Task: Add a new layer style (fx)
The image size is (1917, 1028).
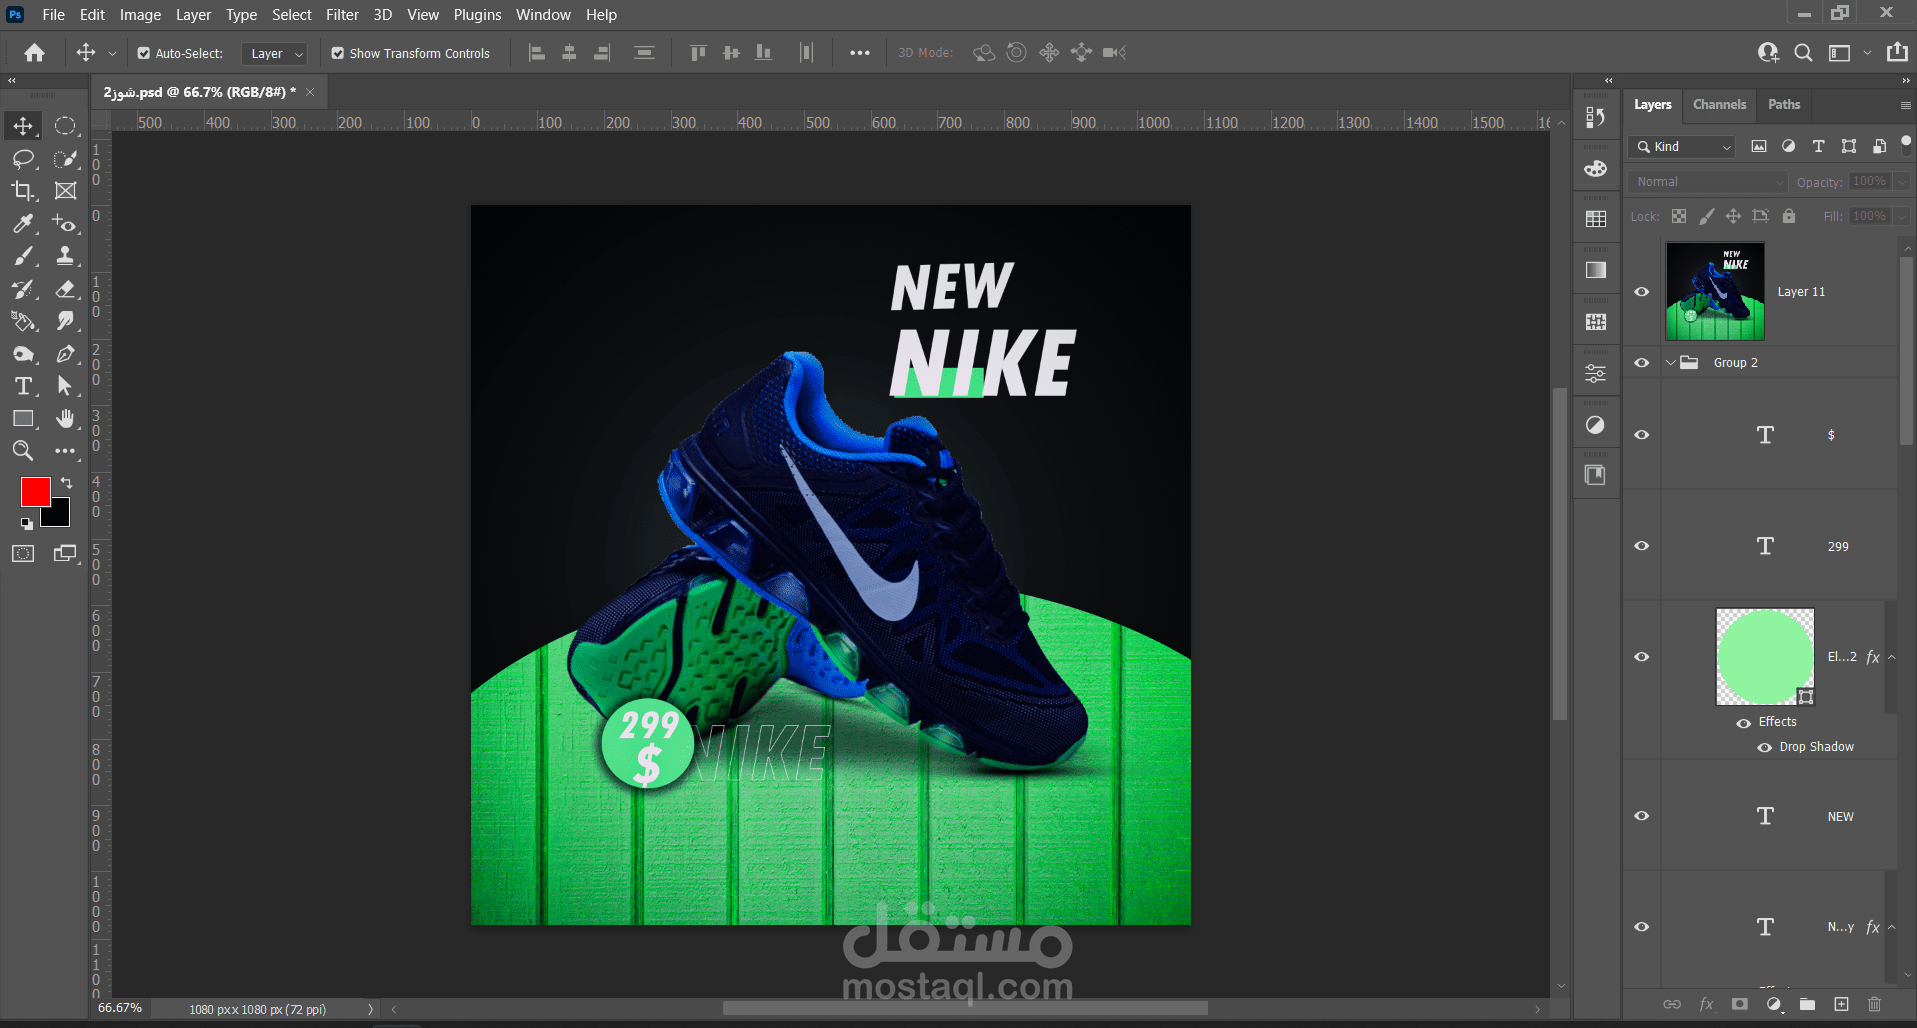Action: tap(1706, 1004)
